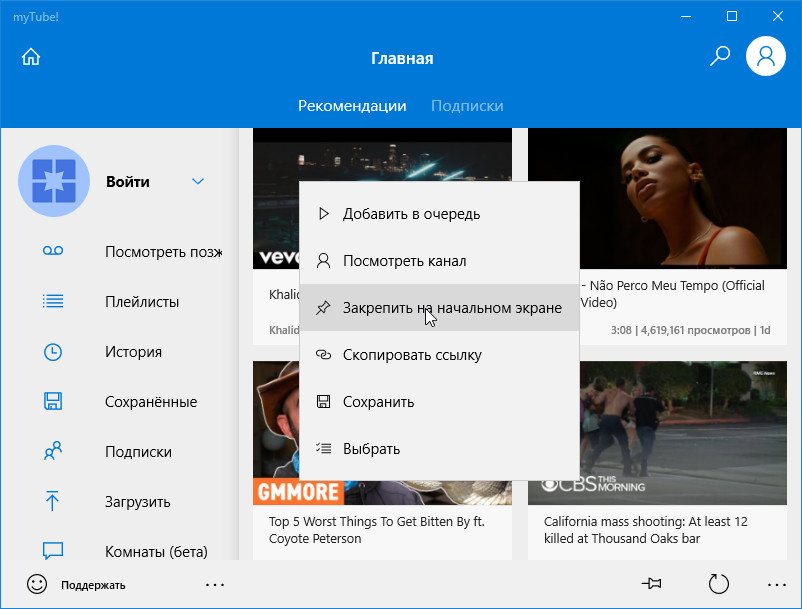Open Khalid vevo video thumbnail

pyautogui.click(x=382, y=154)
